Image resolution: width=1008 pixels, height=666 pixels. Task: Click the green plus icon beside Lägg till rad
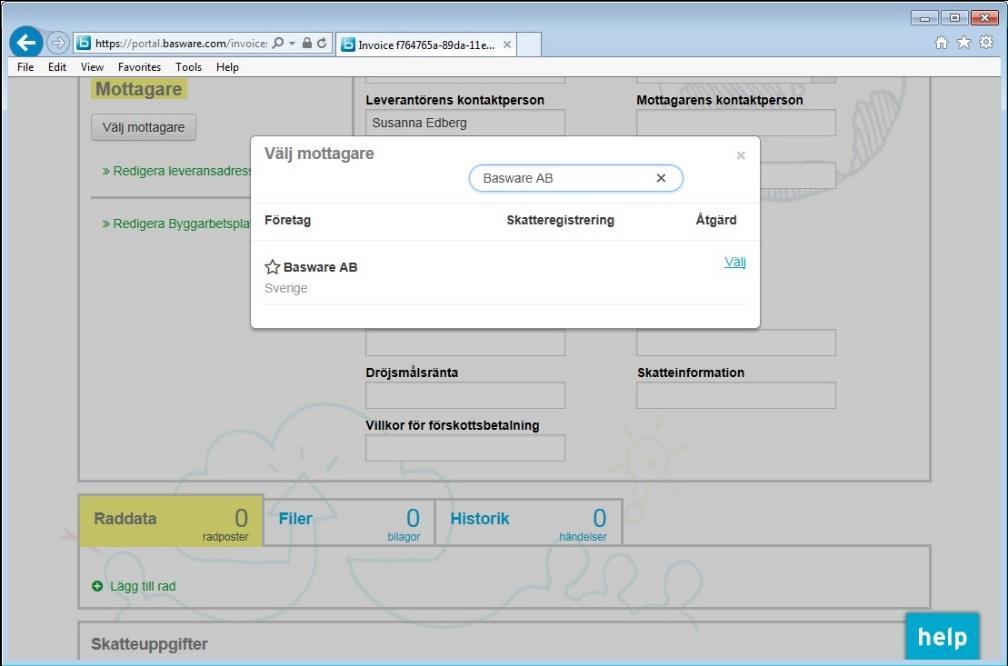point(97,586)
